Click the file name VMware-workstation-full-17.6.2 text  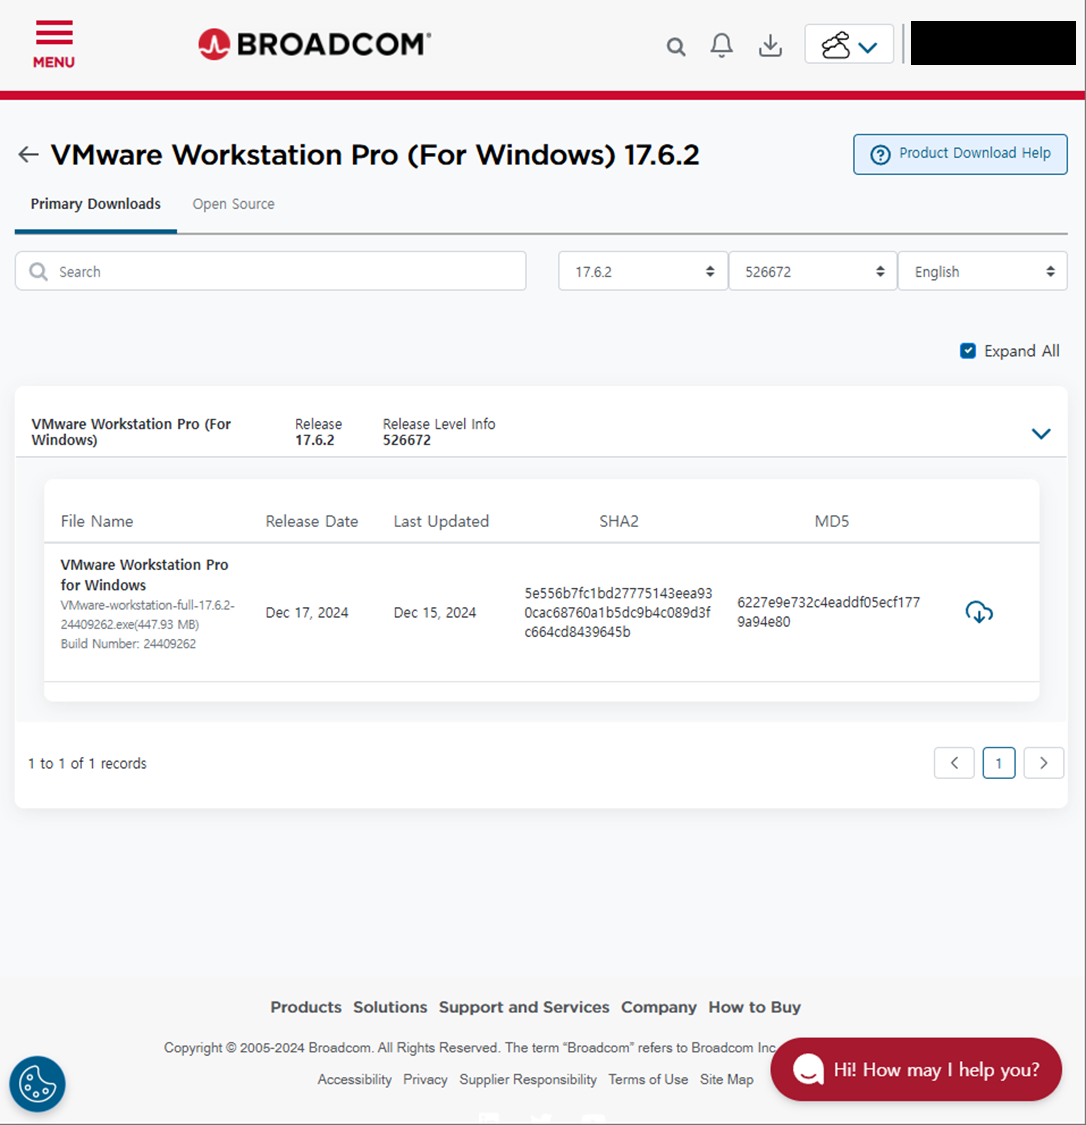[147, 614]
